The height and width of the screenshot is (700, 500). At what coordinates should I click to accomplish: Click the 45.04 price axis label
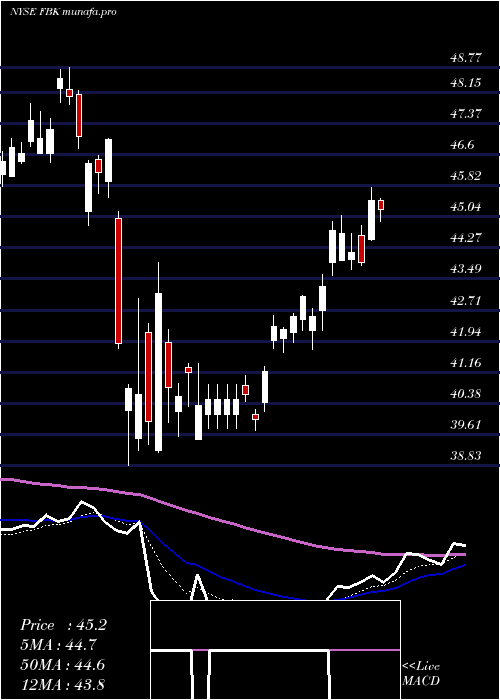coord(466,207)
